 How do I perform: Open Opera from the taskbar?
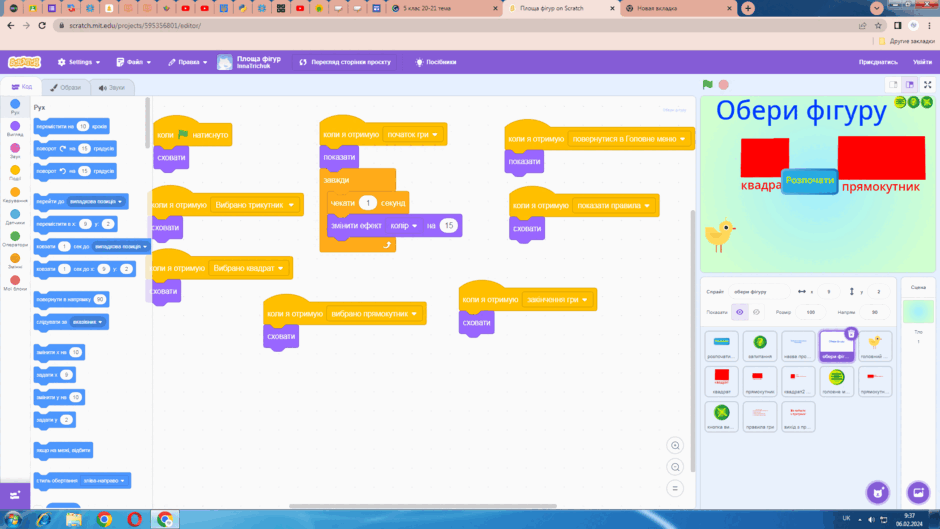click(x=134, y=519)
